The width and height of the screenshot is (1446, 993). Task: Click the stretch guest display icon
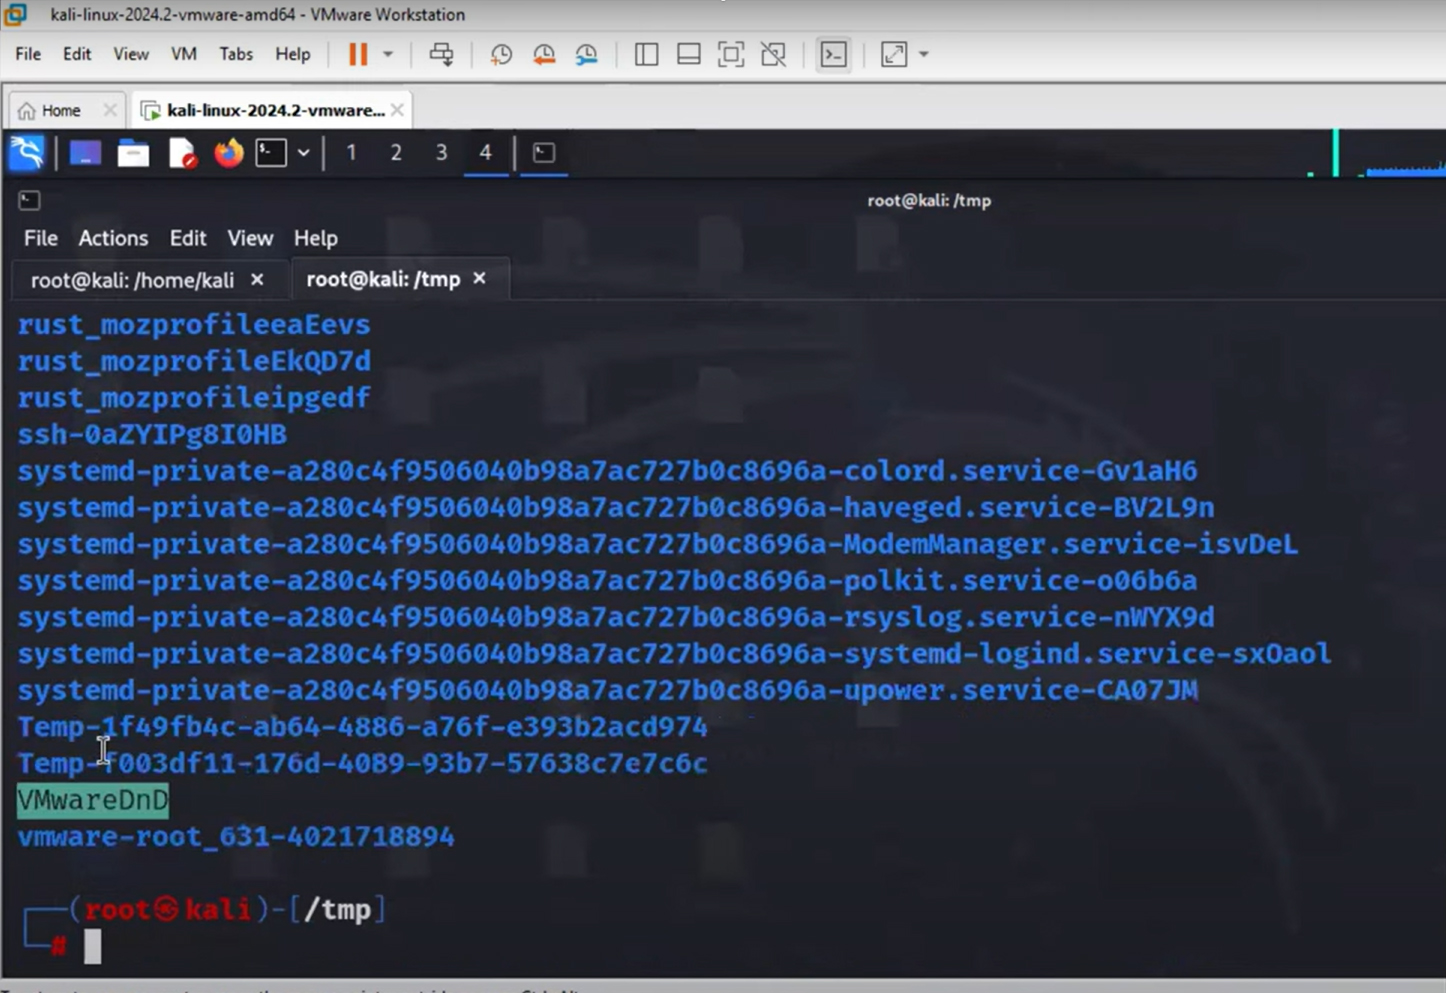[x=894, y=54]
